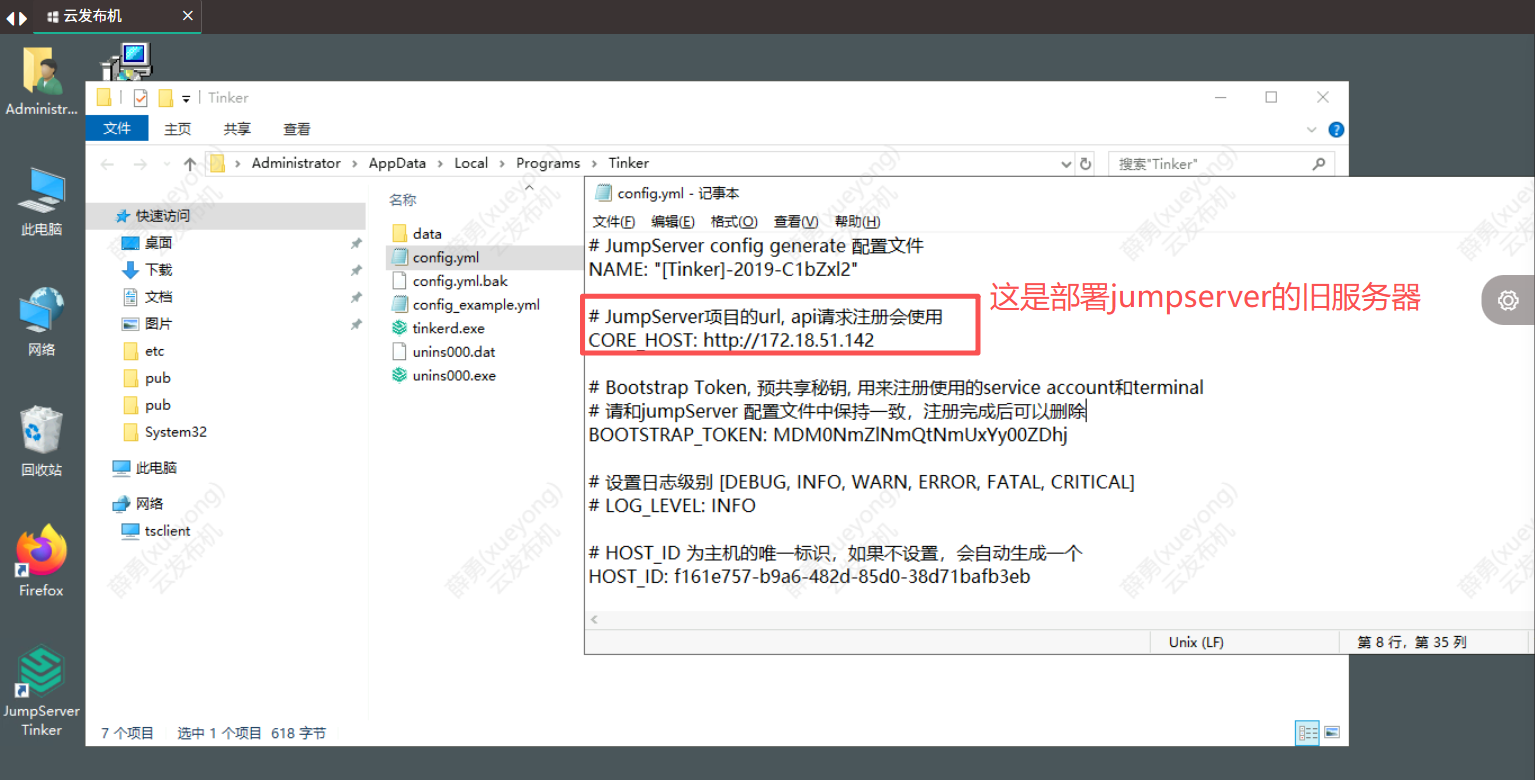1535x780 pixels.
Task: Click Programs in the address breadcrumb
Action: [548, 163]
